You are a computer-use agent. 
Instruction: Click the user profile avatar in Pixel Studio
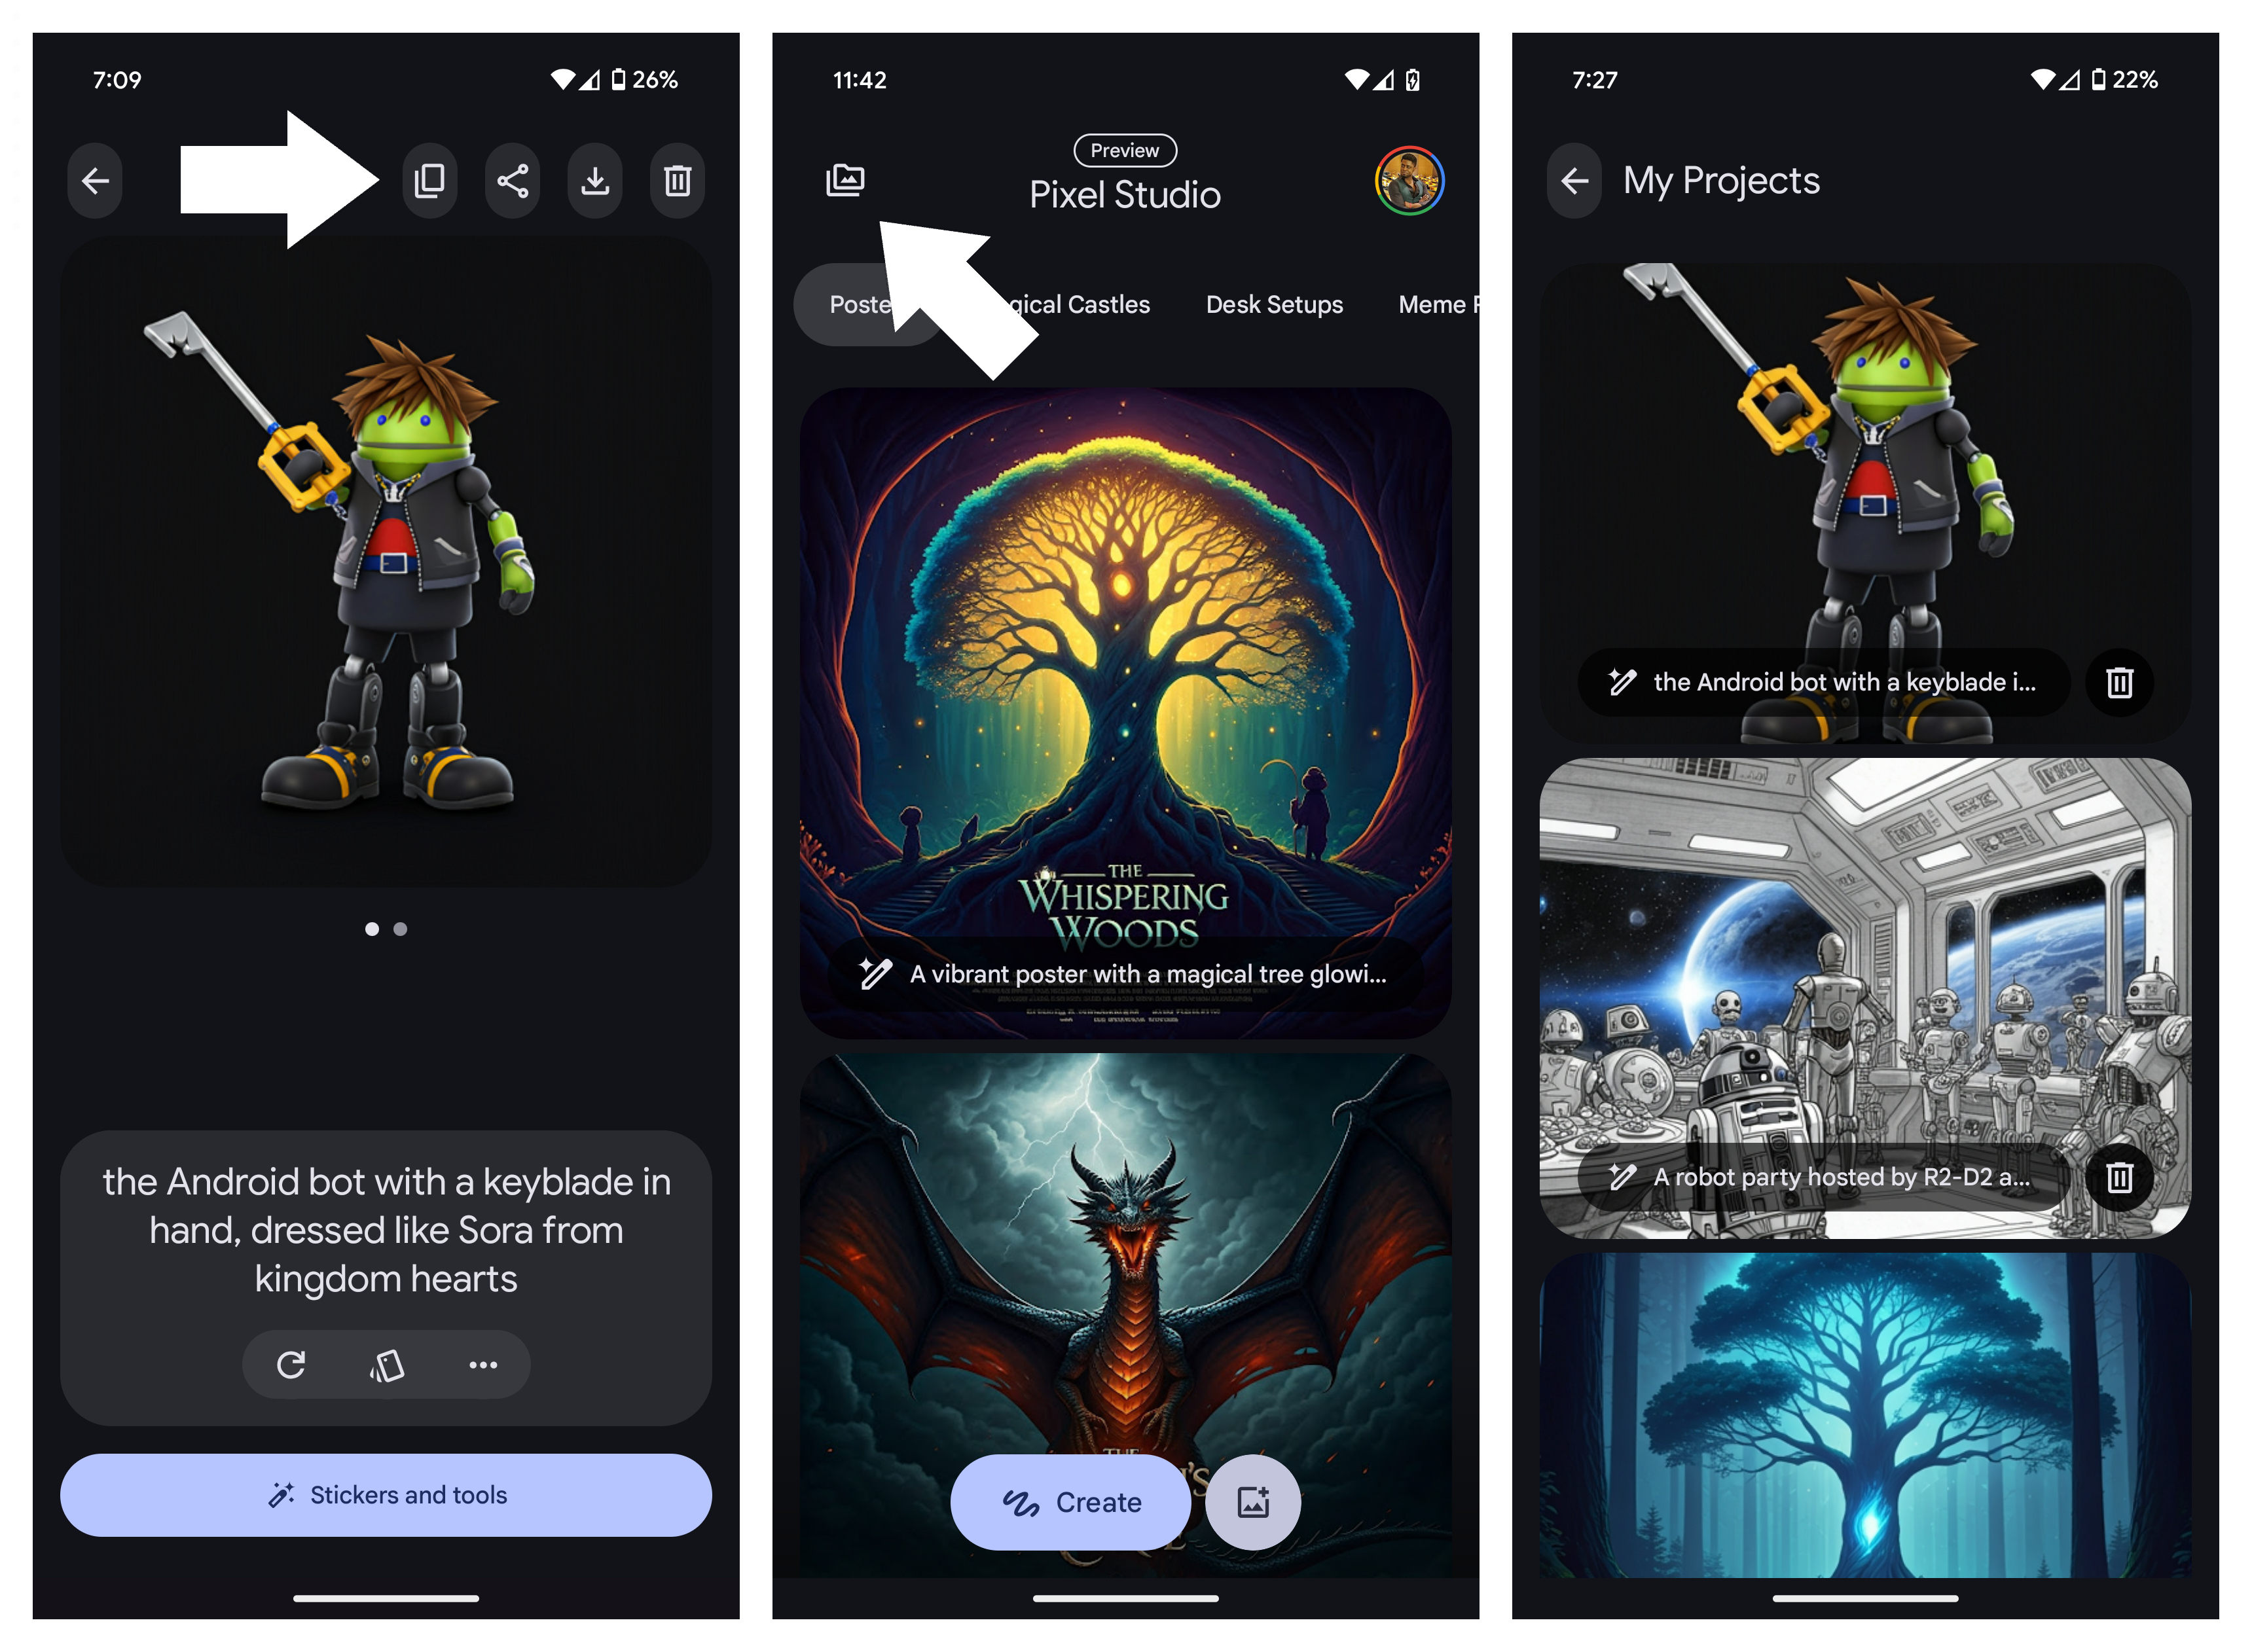(1411, 180)
